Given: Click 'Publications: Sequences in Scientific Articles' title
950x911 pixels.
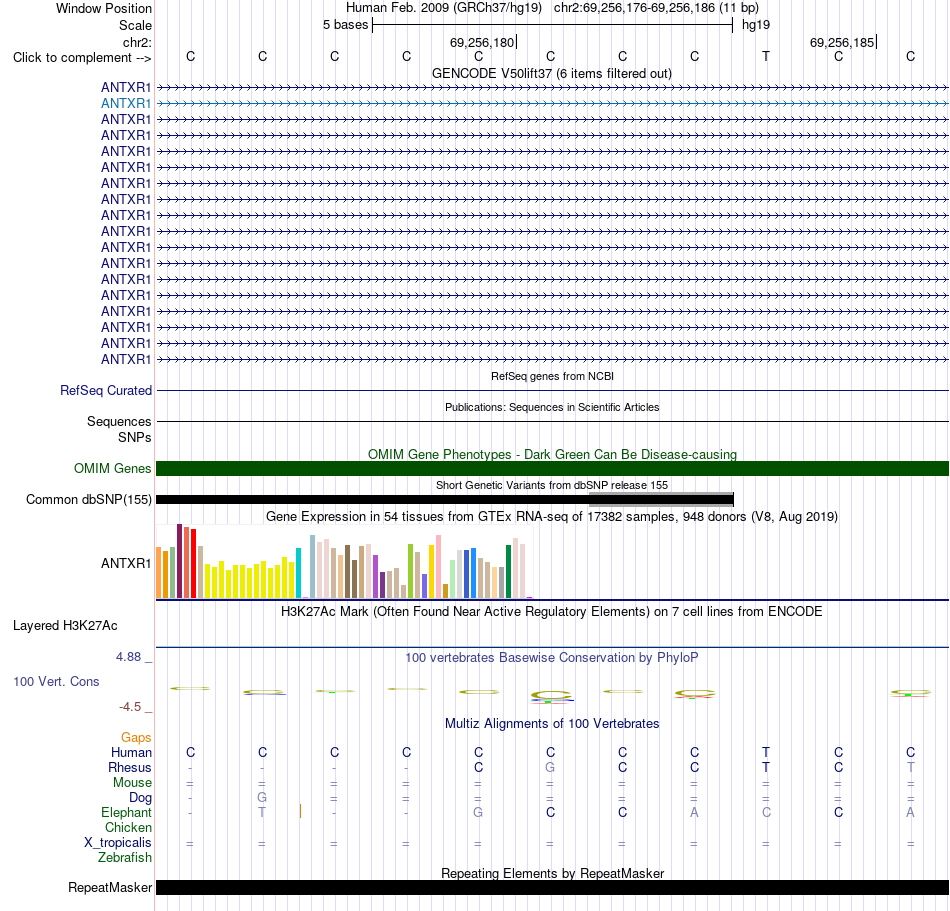Looking at the screenshot, I should coord(552,407).
